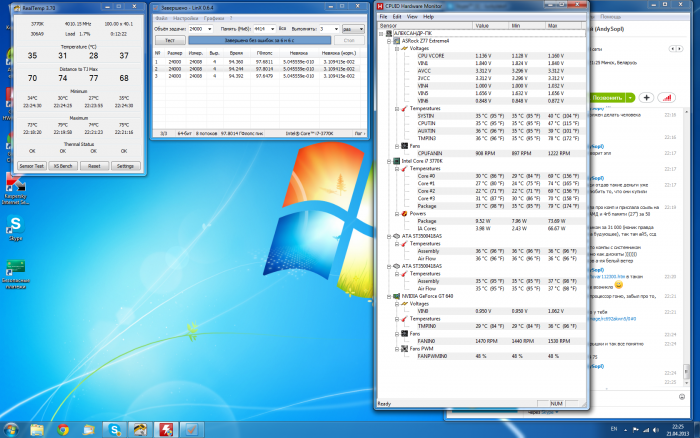700x438 pixels.
Task: Open the arrow next to Позвонить button
Action: click(x=630, y=98)
